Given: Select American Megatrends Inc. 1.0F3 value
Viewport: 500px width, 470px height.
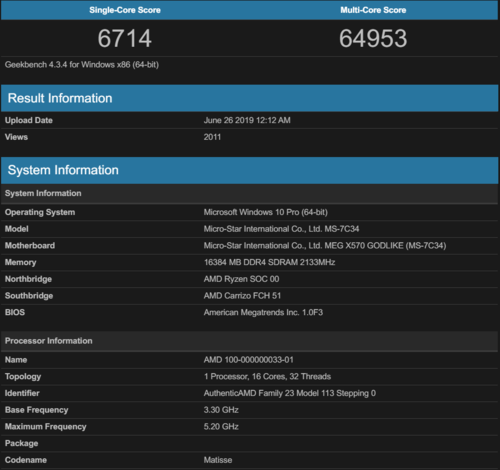Looking at the screenshot, I should pos(263,312).
